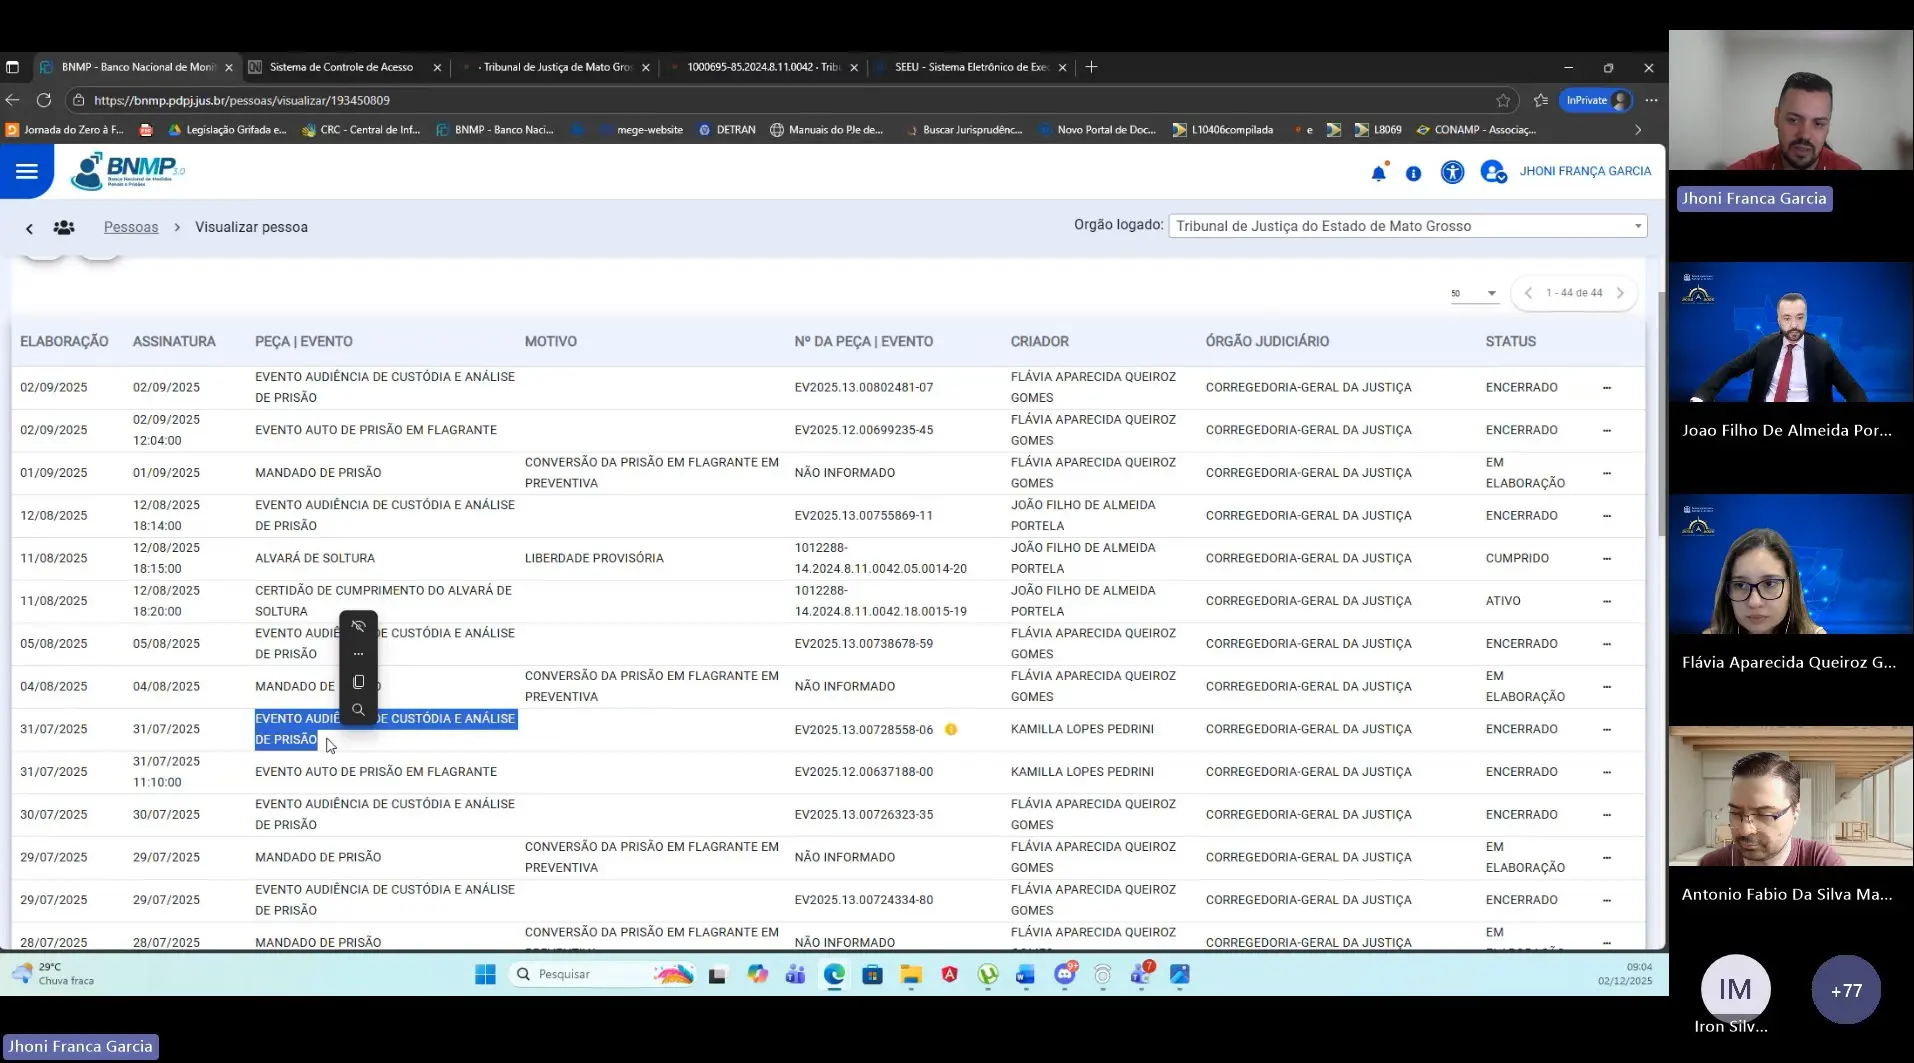The image size is (1914, 1063).
Task: Go to next page of results
Action: coord(1620,293)
